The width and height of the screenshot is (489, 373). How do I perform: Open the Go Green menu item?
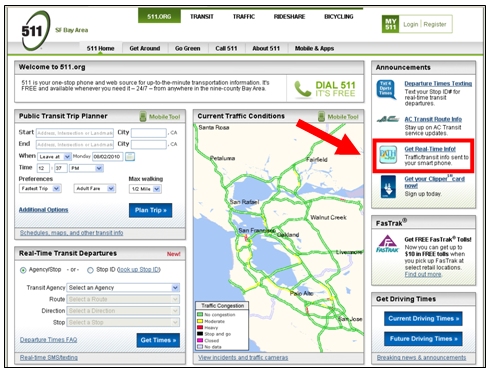[x=187, y=48]
